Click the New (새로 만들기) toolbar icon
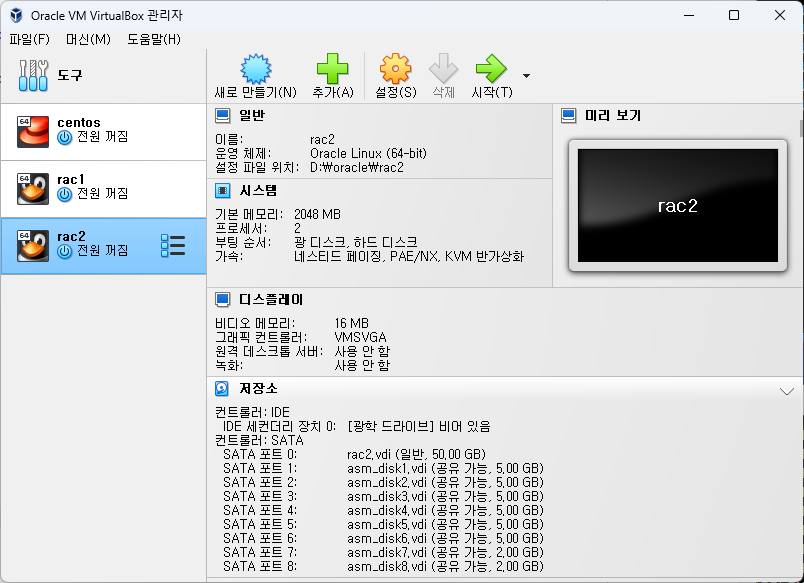 pos(255,69)
